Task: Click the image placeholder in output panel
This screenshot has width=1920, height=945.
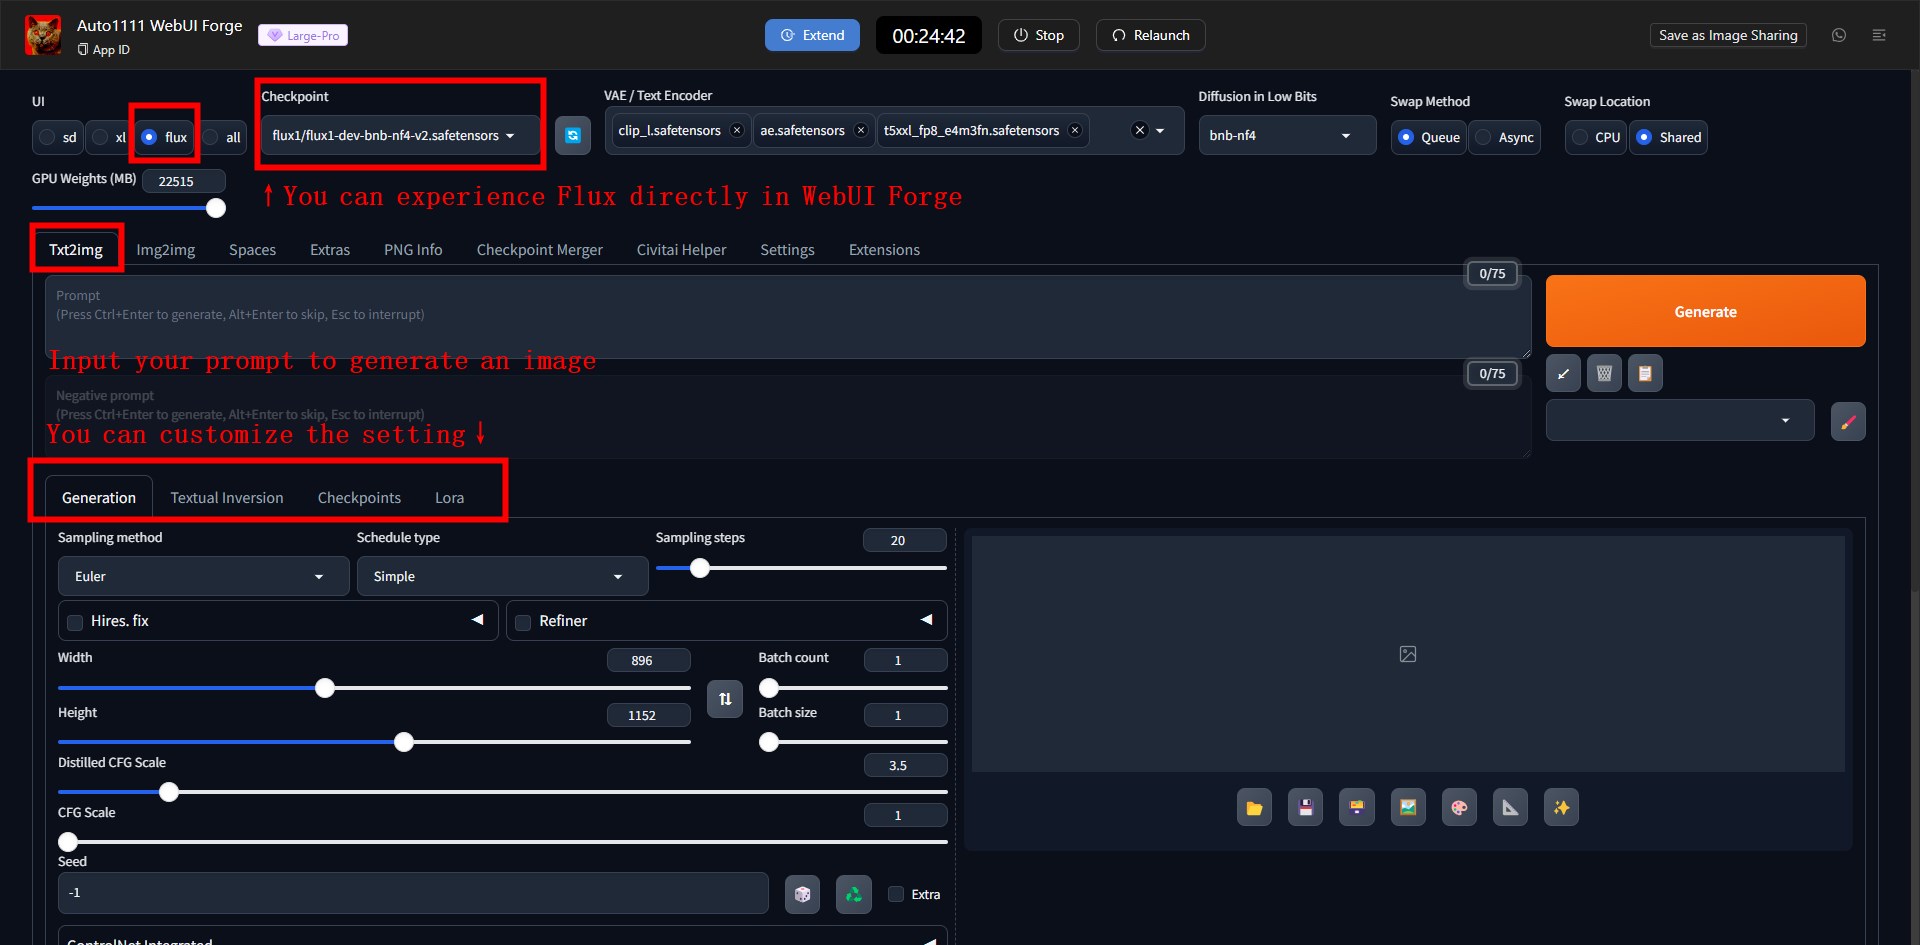Action: (x=1408, y=654)
